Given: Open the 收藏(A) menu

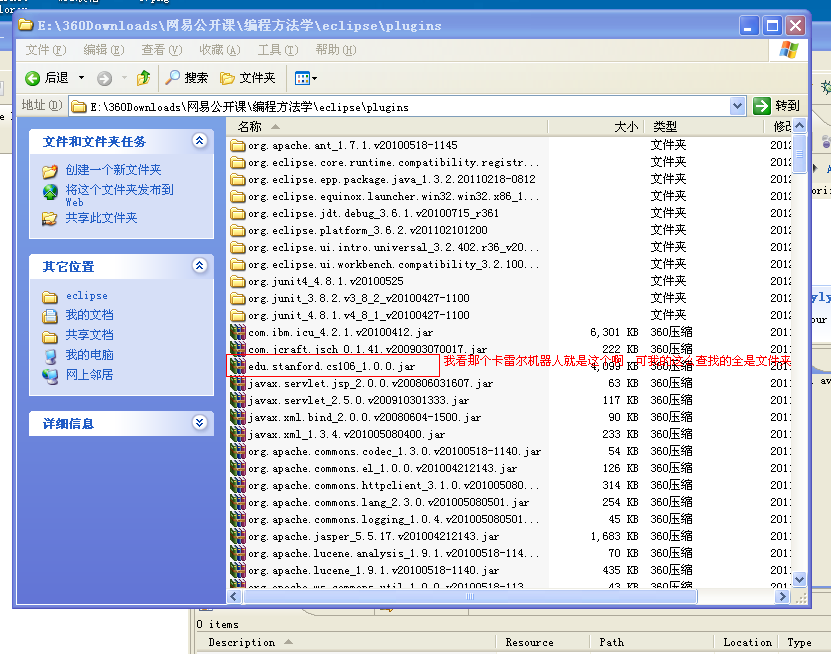Looking at the screenshot, I should (x=219, y=50).
